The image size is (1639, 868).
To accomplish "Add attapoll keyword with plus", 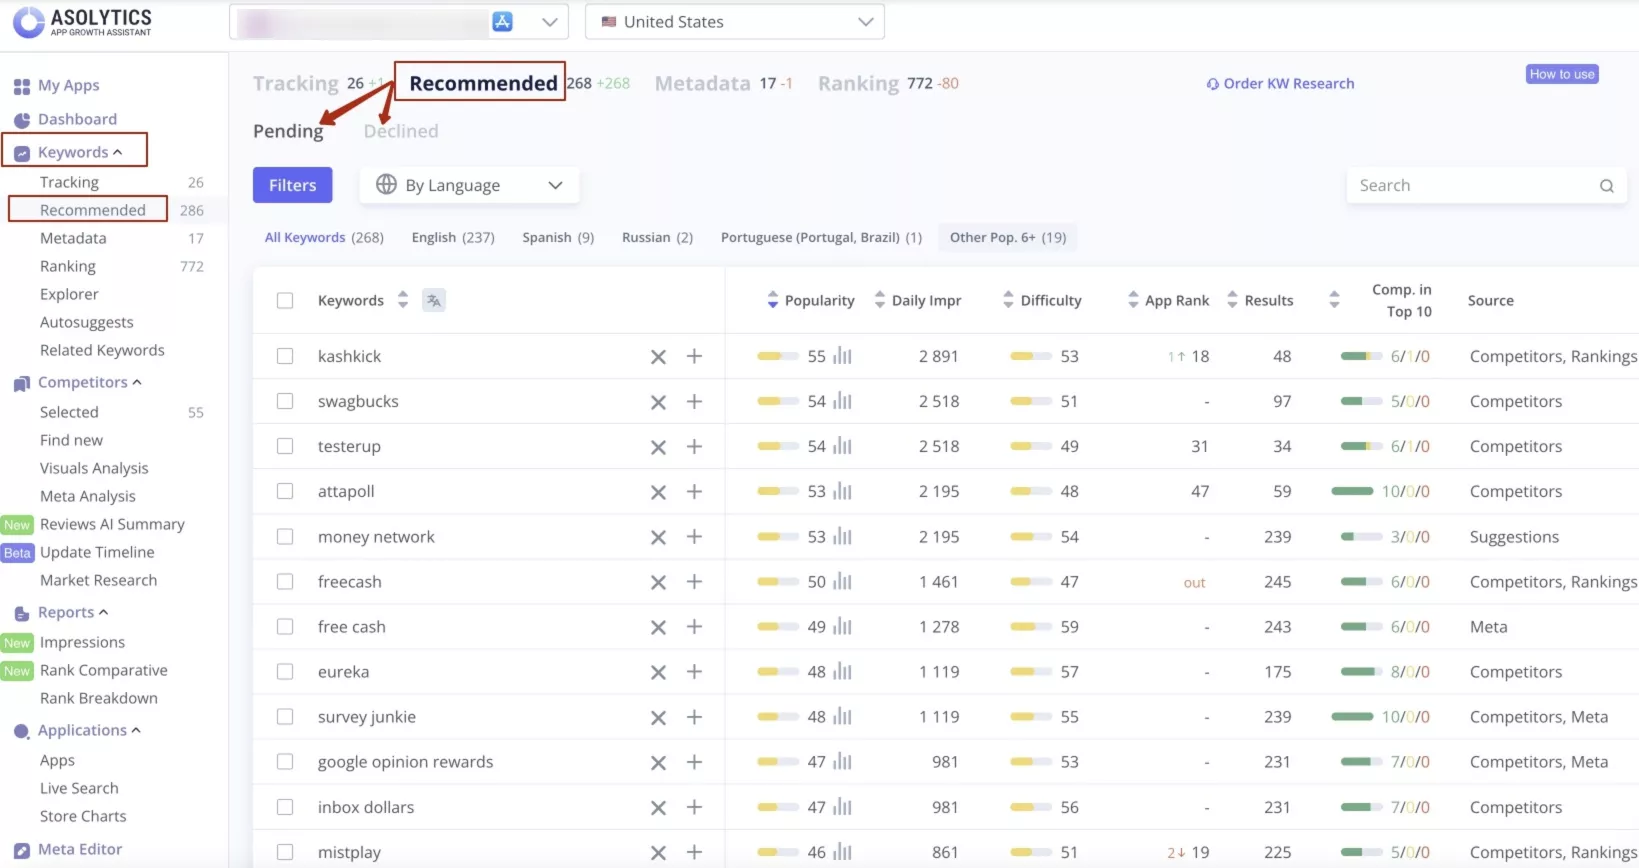I will [694, 491].
